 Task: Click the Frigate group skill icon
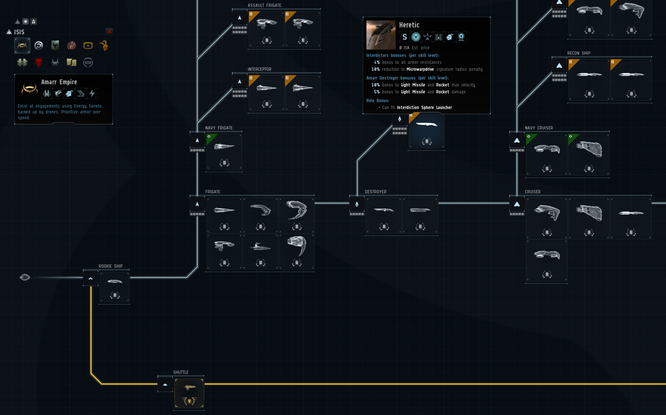197,206
